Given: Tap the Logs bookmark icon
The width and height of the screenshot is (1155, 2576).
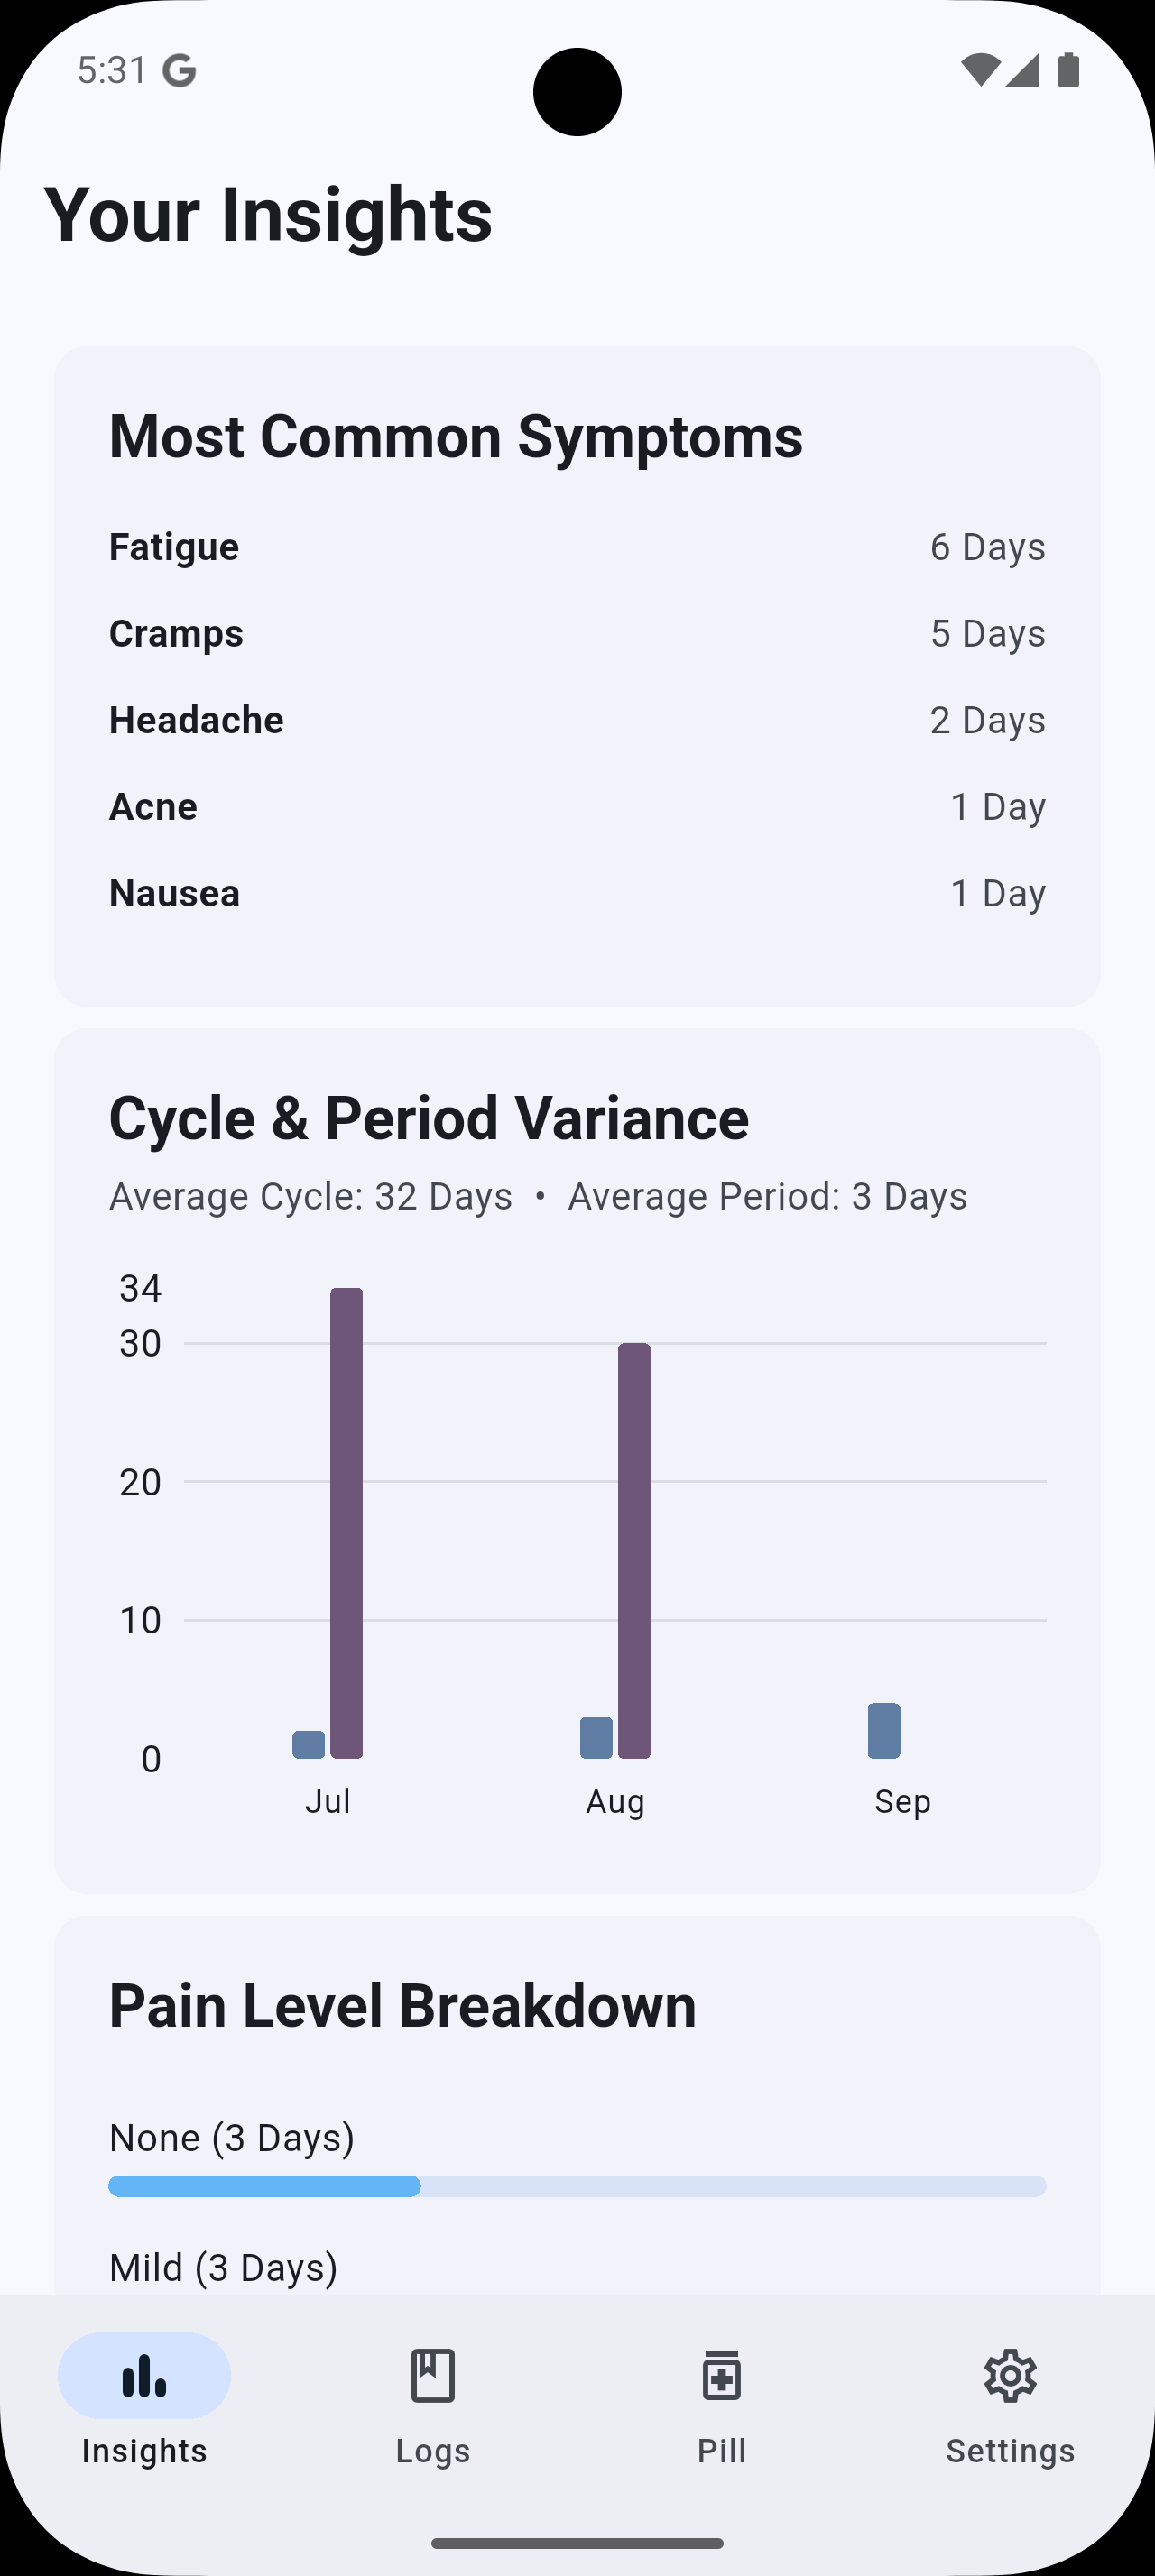Looking at the screenshot, I should (432, 2375).
